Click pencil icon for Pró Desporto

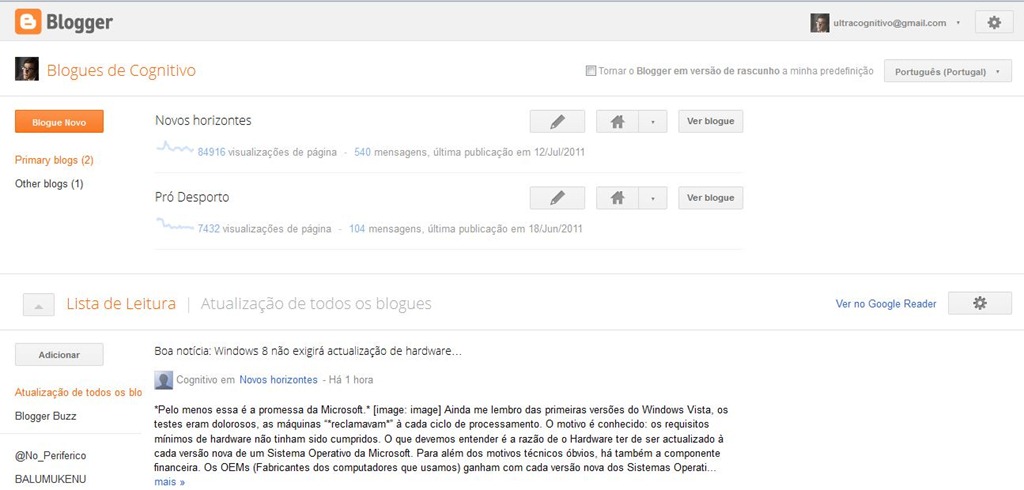coord(557,198)
